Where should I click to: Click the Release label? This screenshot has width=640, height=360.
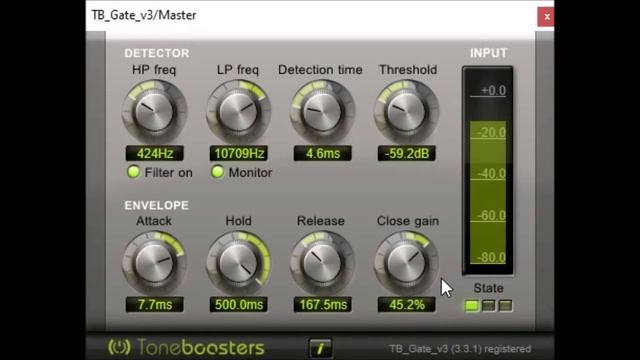[x=321, y=221]
